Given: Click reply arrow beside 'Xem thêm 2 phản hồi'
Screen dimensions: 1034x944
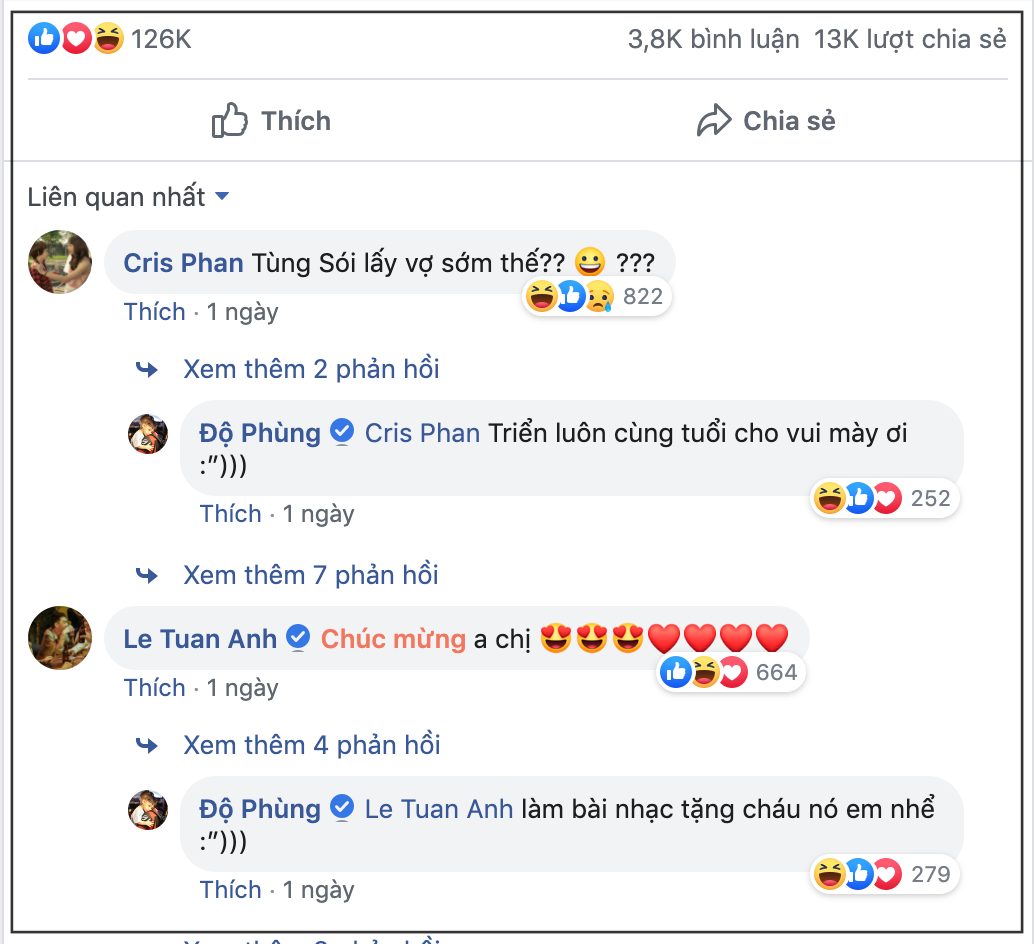Looking at the screenshot, I should coord(147,370).
